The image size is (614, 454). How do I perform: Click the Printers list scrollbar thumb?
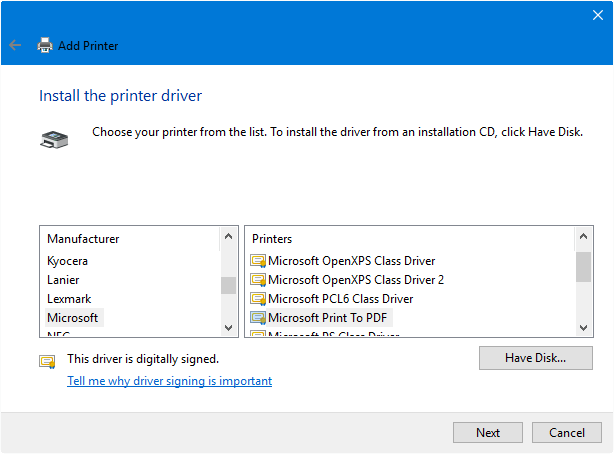tap(583, 267)
